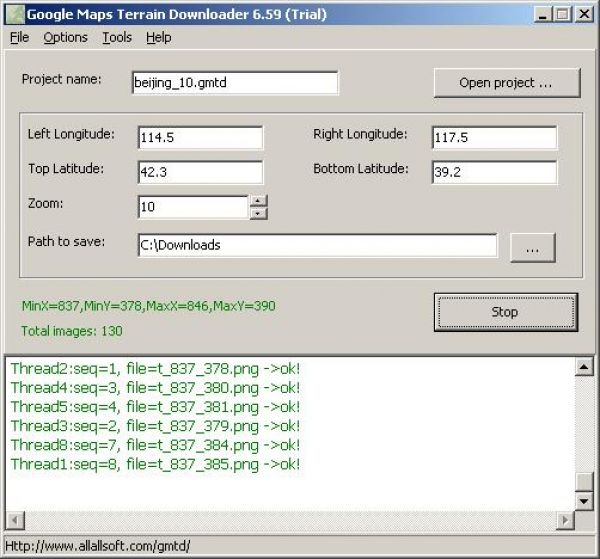Click the MinX=837 tile range text
This screenshot has width=600, height=559.
[x=148, y=306]
